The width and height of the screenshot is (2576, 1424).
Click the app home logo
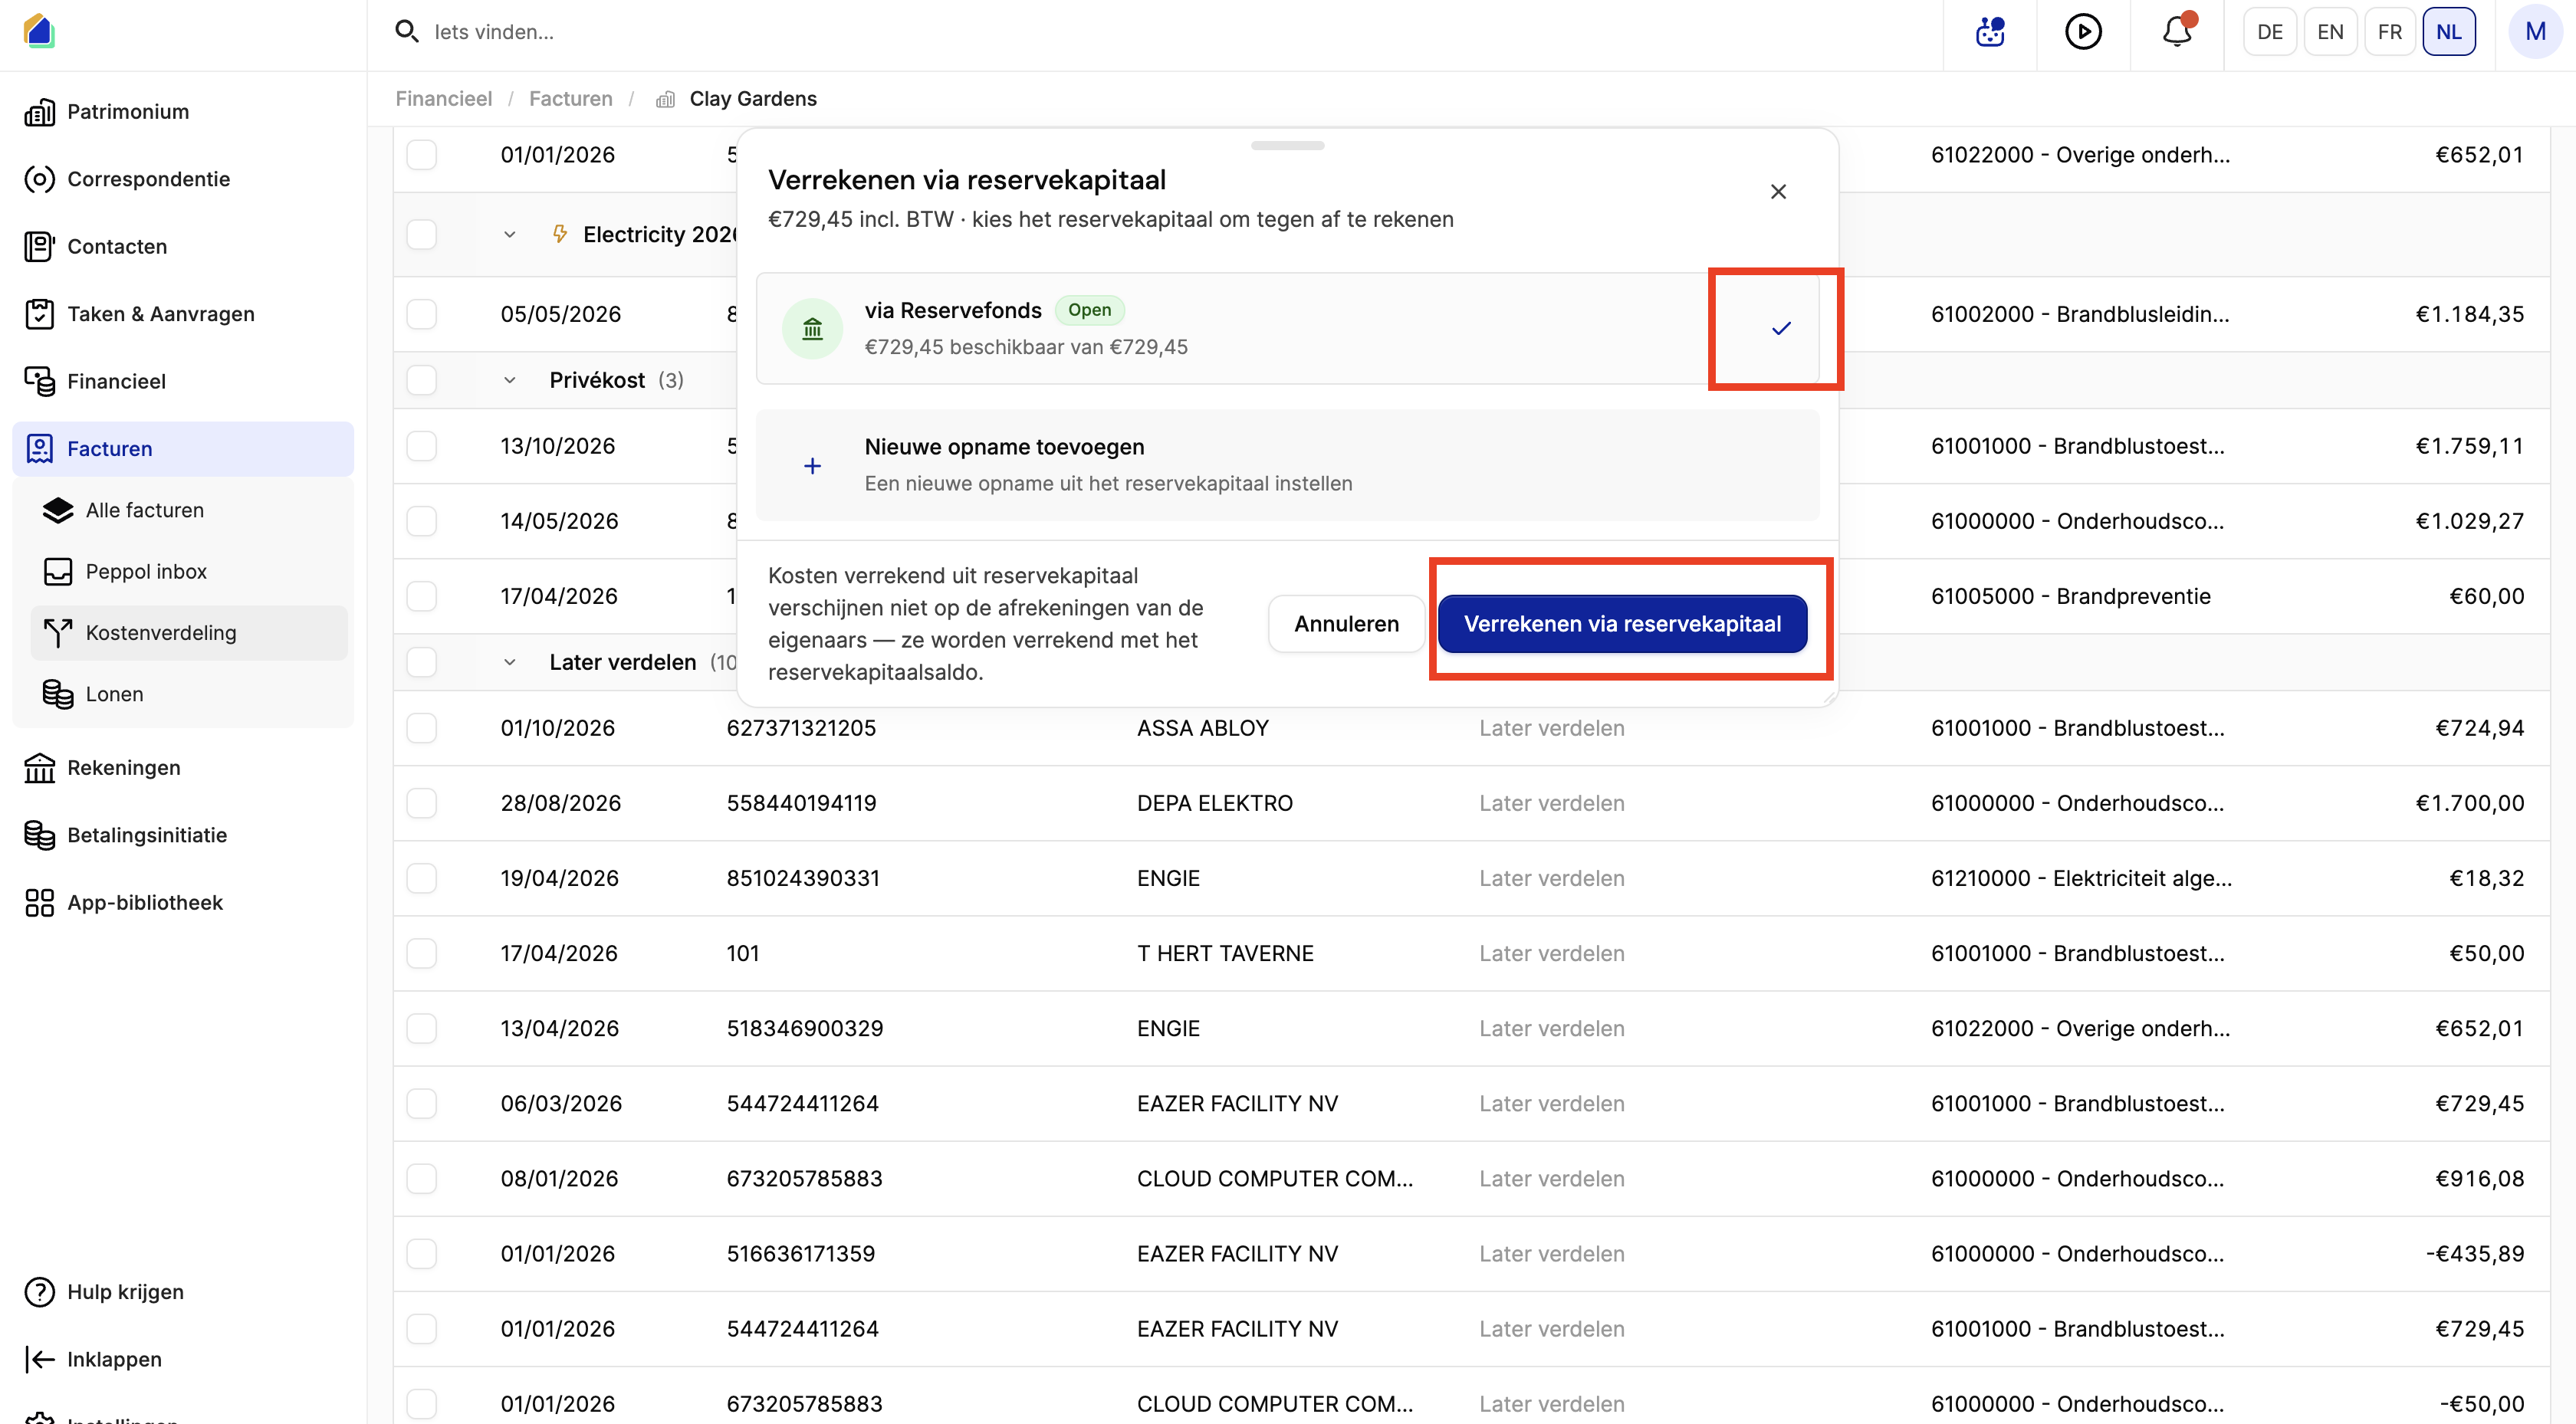coord(39,31)
